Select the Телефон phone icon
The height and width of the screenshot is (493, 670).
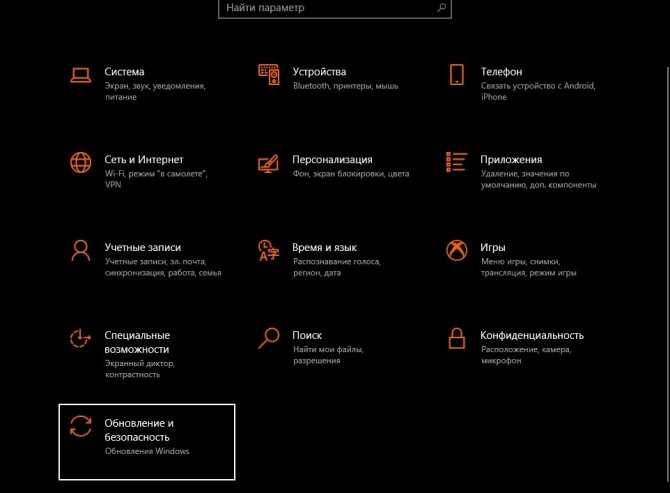457,75
